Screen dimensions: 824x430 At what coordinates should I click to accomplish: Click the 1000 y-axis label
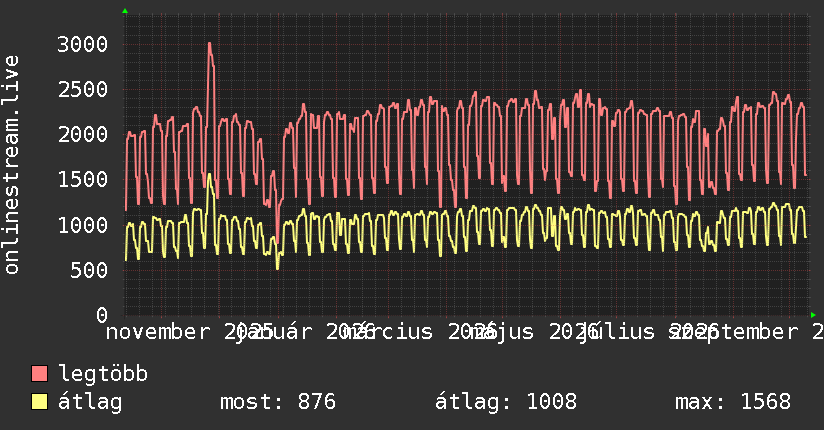point(83,225)
